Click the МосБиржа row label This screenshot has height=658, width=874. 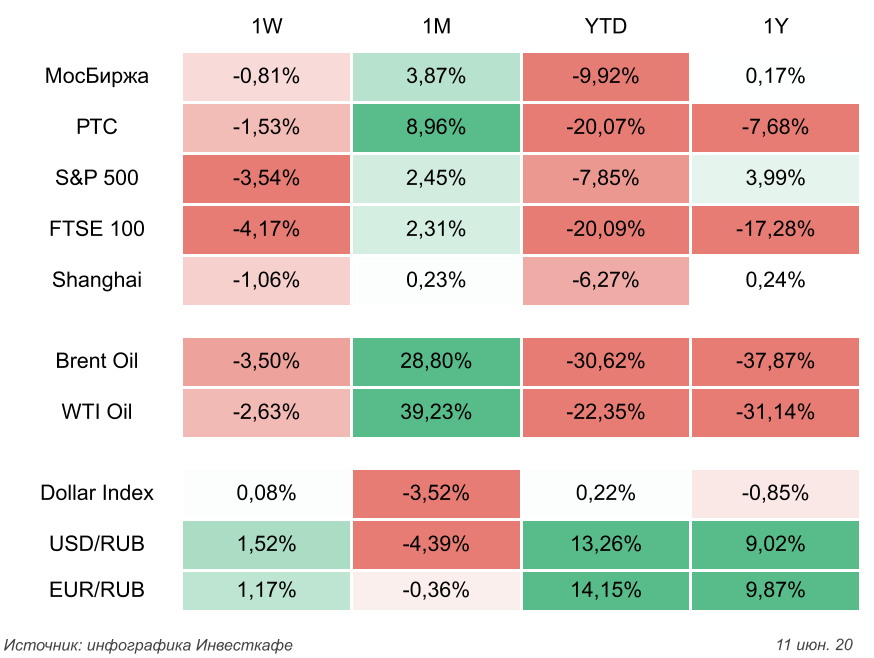coord(97,76)
